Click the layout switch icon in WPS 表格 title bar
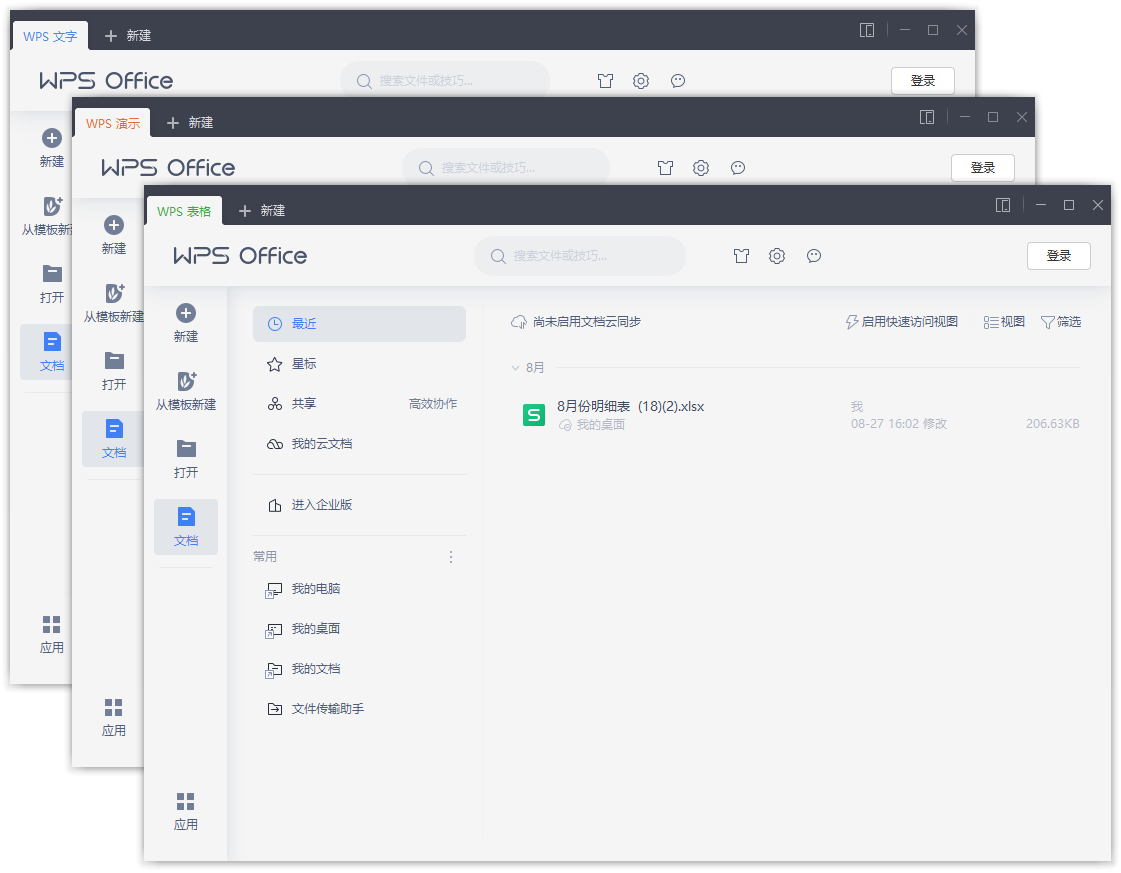The image size is (1121, 873). click(1003, 205)
